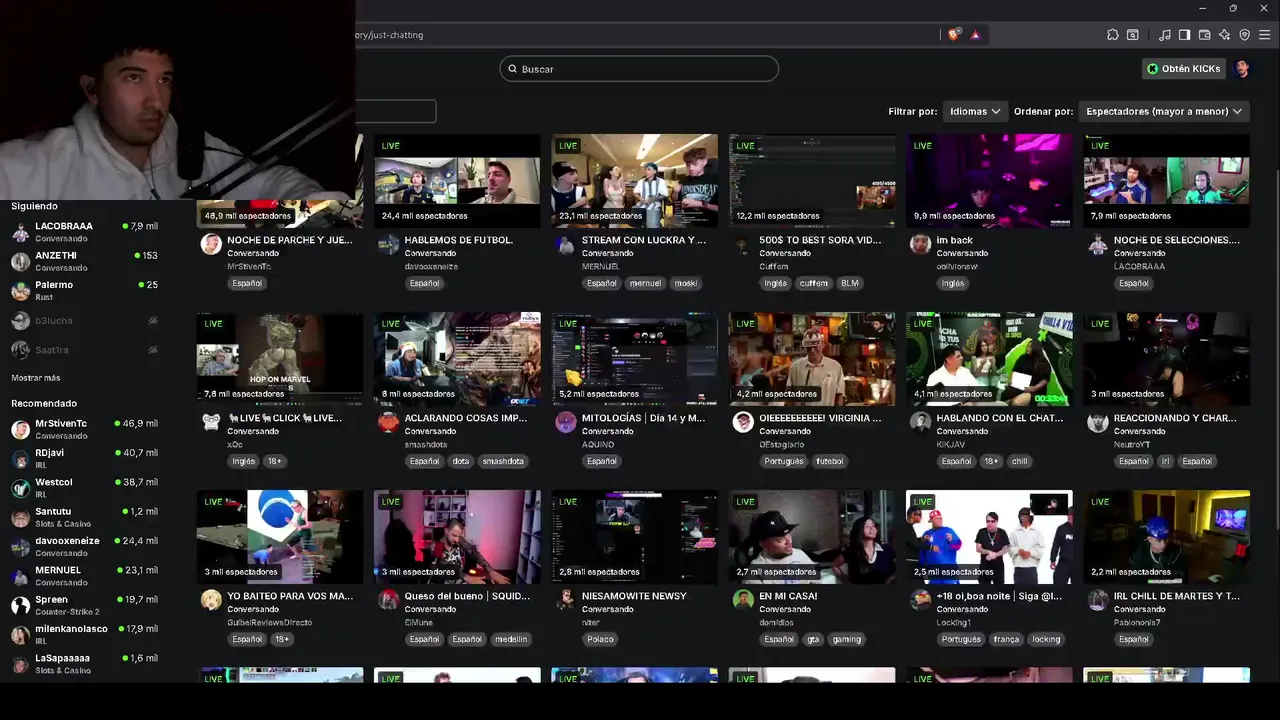
Task: Open the browser hamburger main menu
Action: pos(1264,35)
